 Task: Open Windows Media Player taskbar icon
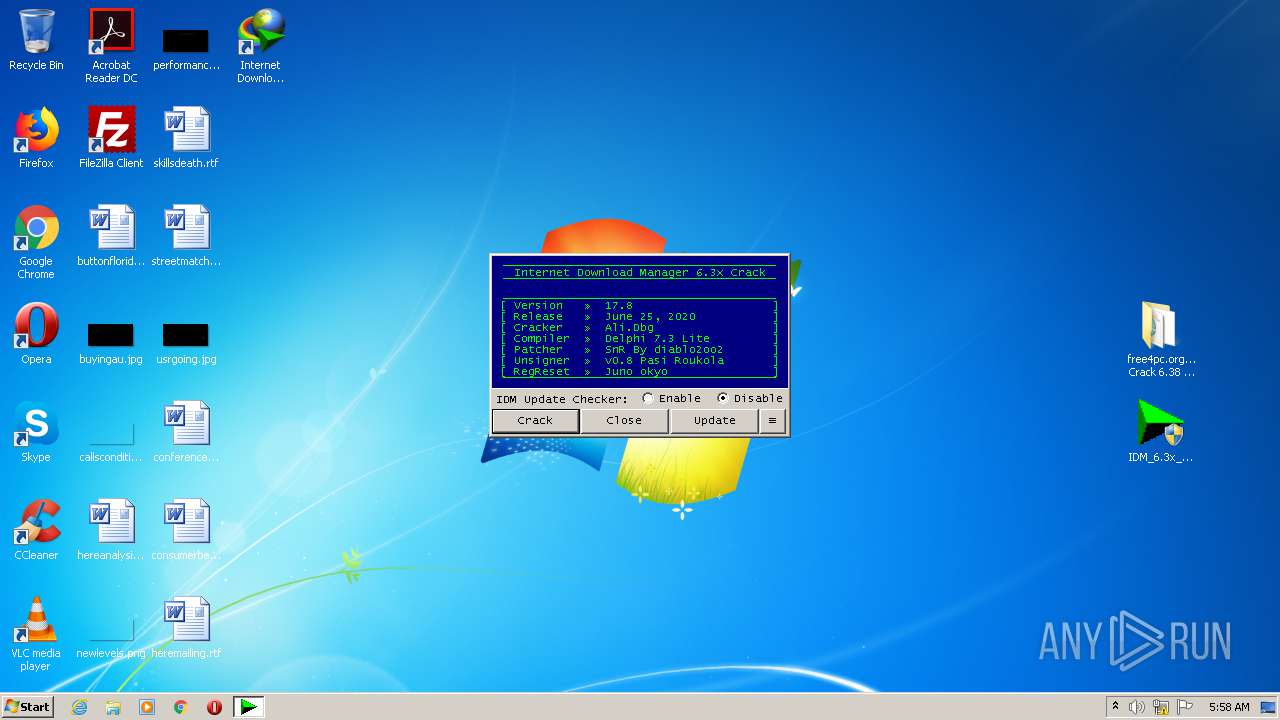[147, 707]
